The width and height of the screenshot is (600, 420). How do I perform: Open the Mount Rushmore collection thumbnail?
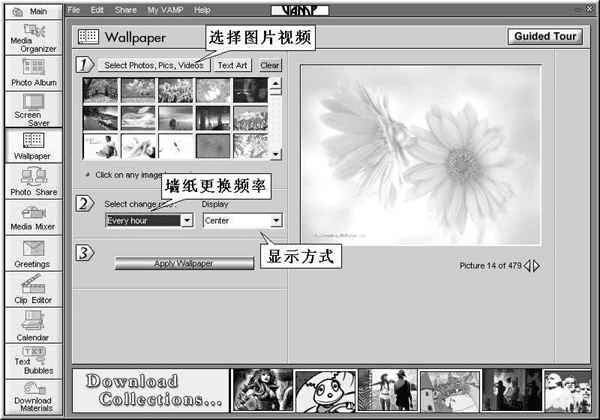tap(568, 390)
